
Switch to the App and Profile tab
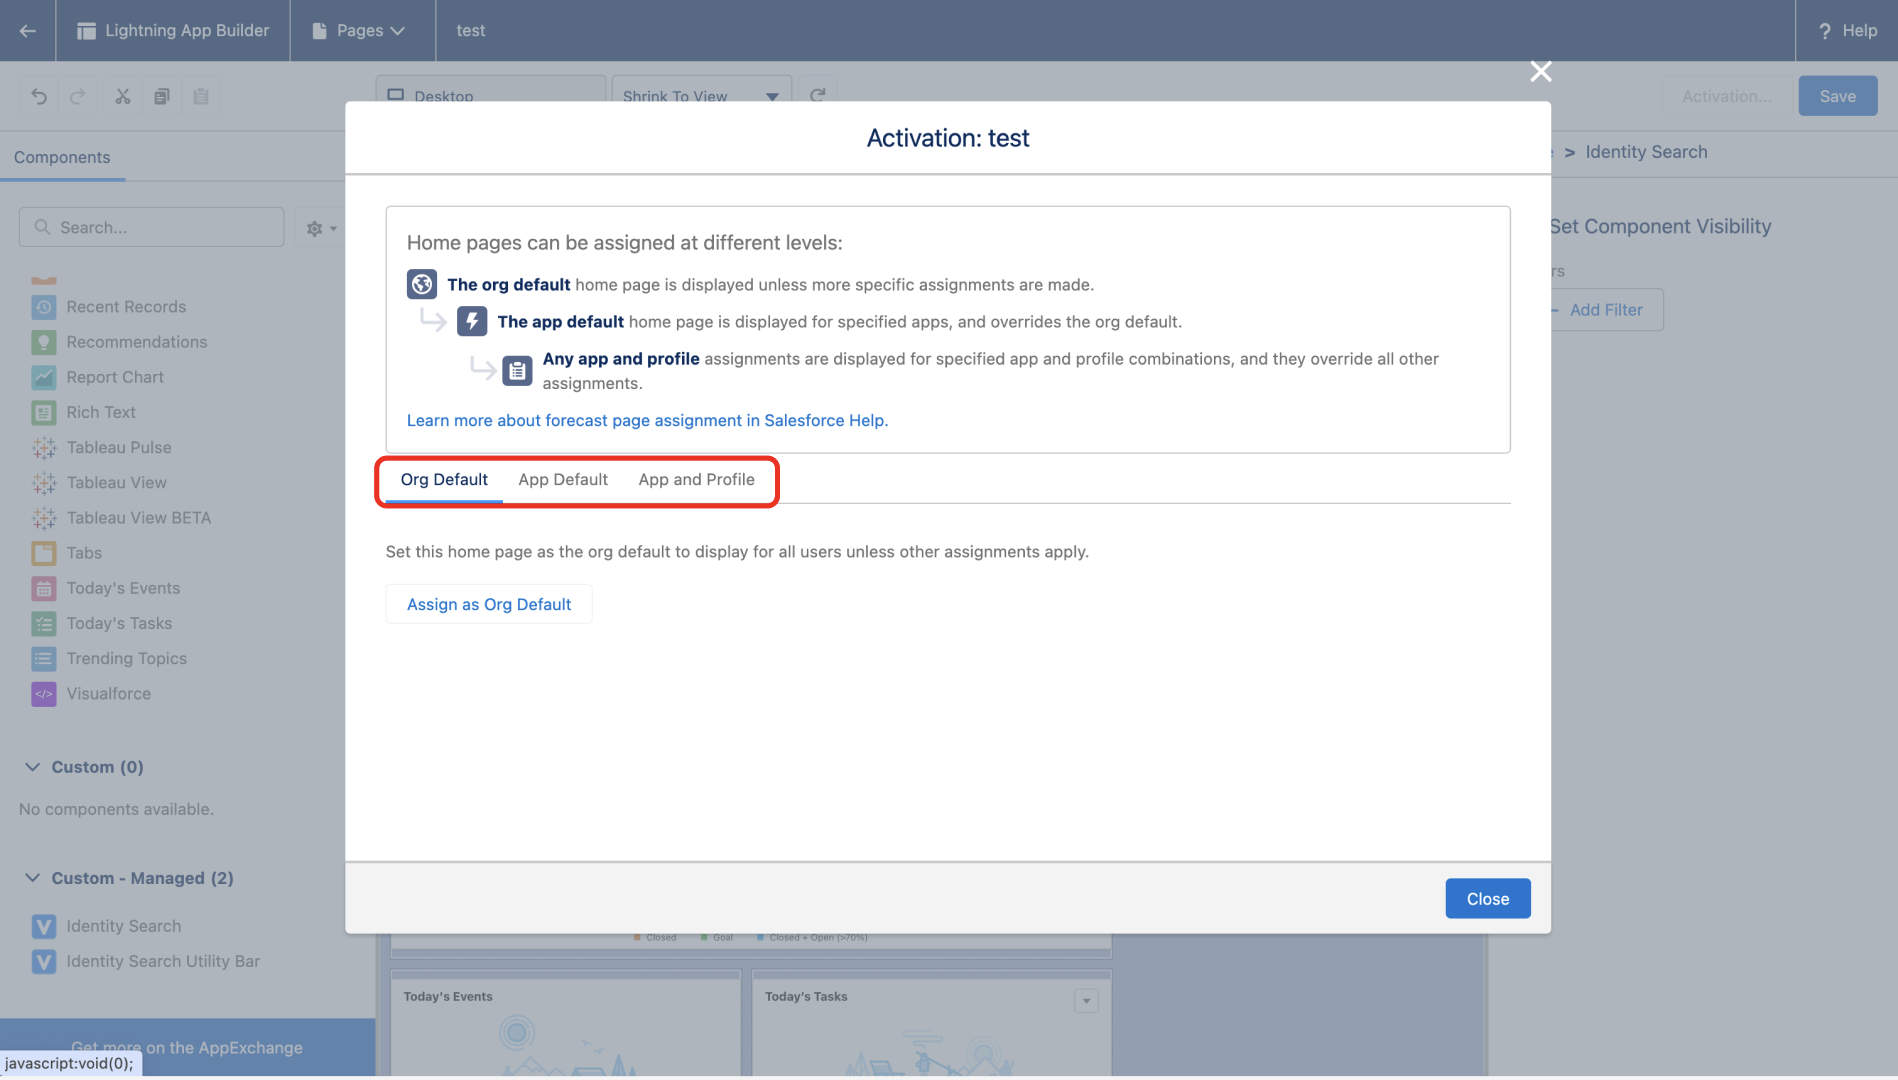coord(696,480)
